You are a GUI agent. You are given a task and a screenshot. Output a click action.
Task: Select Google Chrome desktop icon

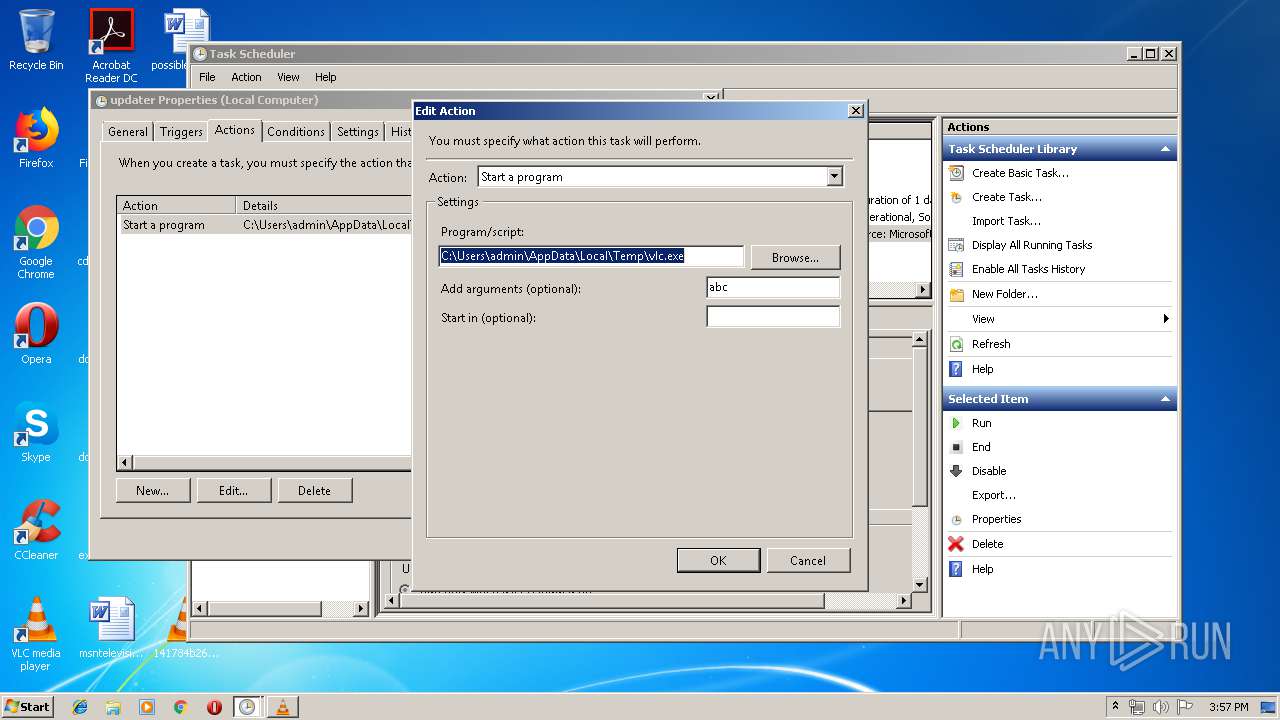[x=36, y=242]
